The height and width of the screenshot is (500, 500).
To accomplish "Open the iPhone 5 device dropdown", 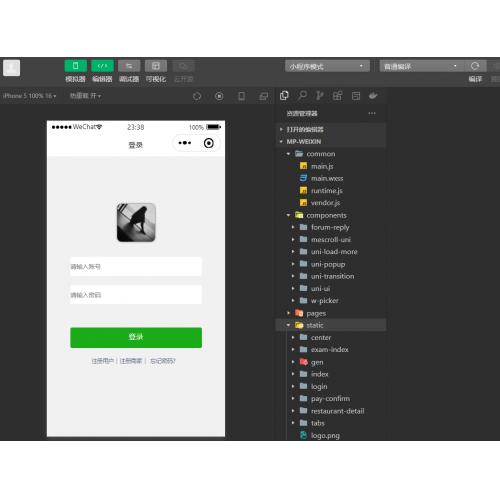I will pos(29,96).
